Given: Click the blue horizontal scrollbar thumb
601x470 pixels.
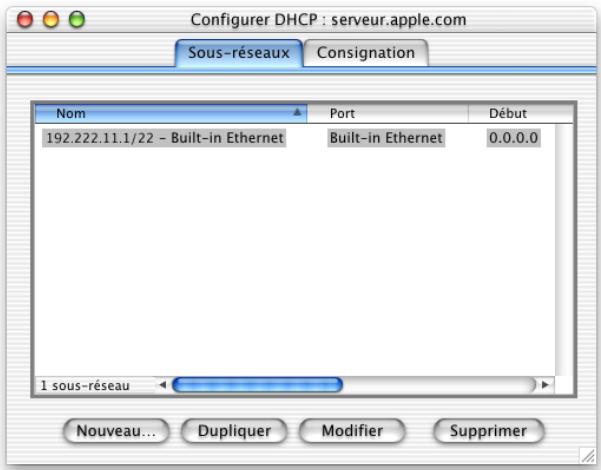Looking at the screenshot, I should [x=257, y=385].
